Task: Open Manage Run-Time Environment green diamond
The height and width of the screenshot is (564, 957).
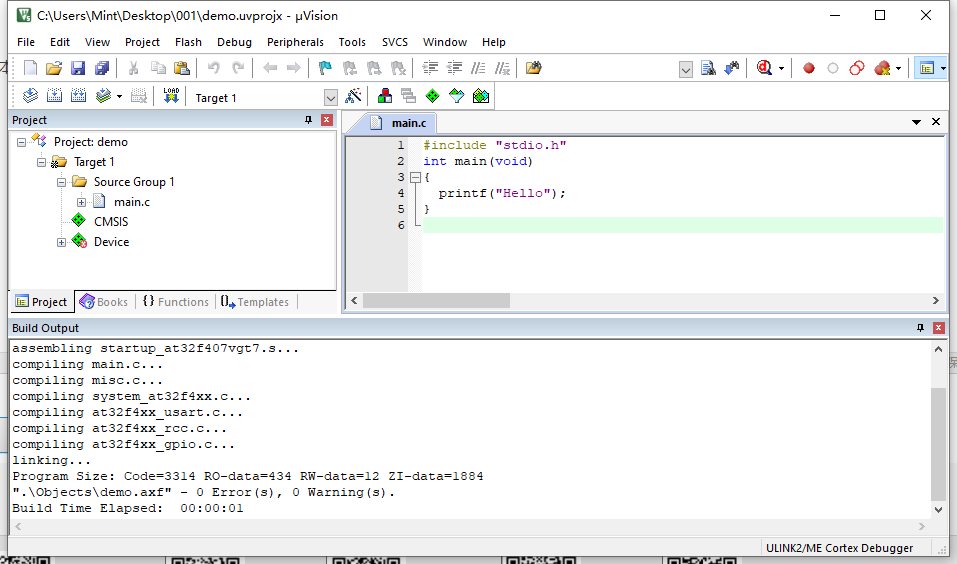Action: pos(432,96)
